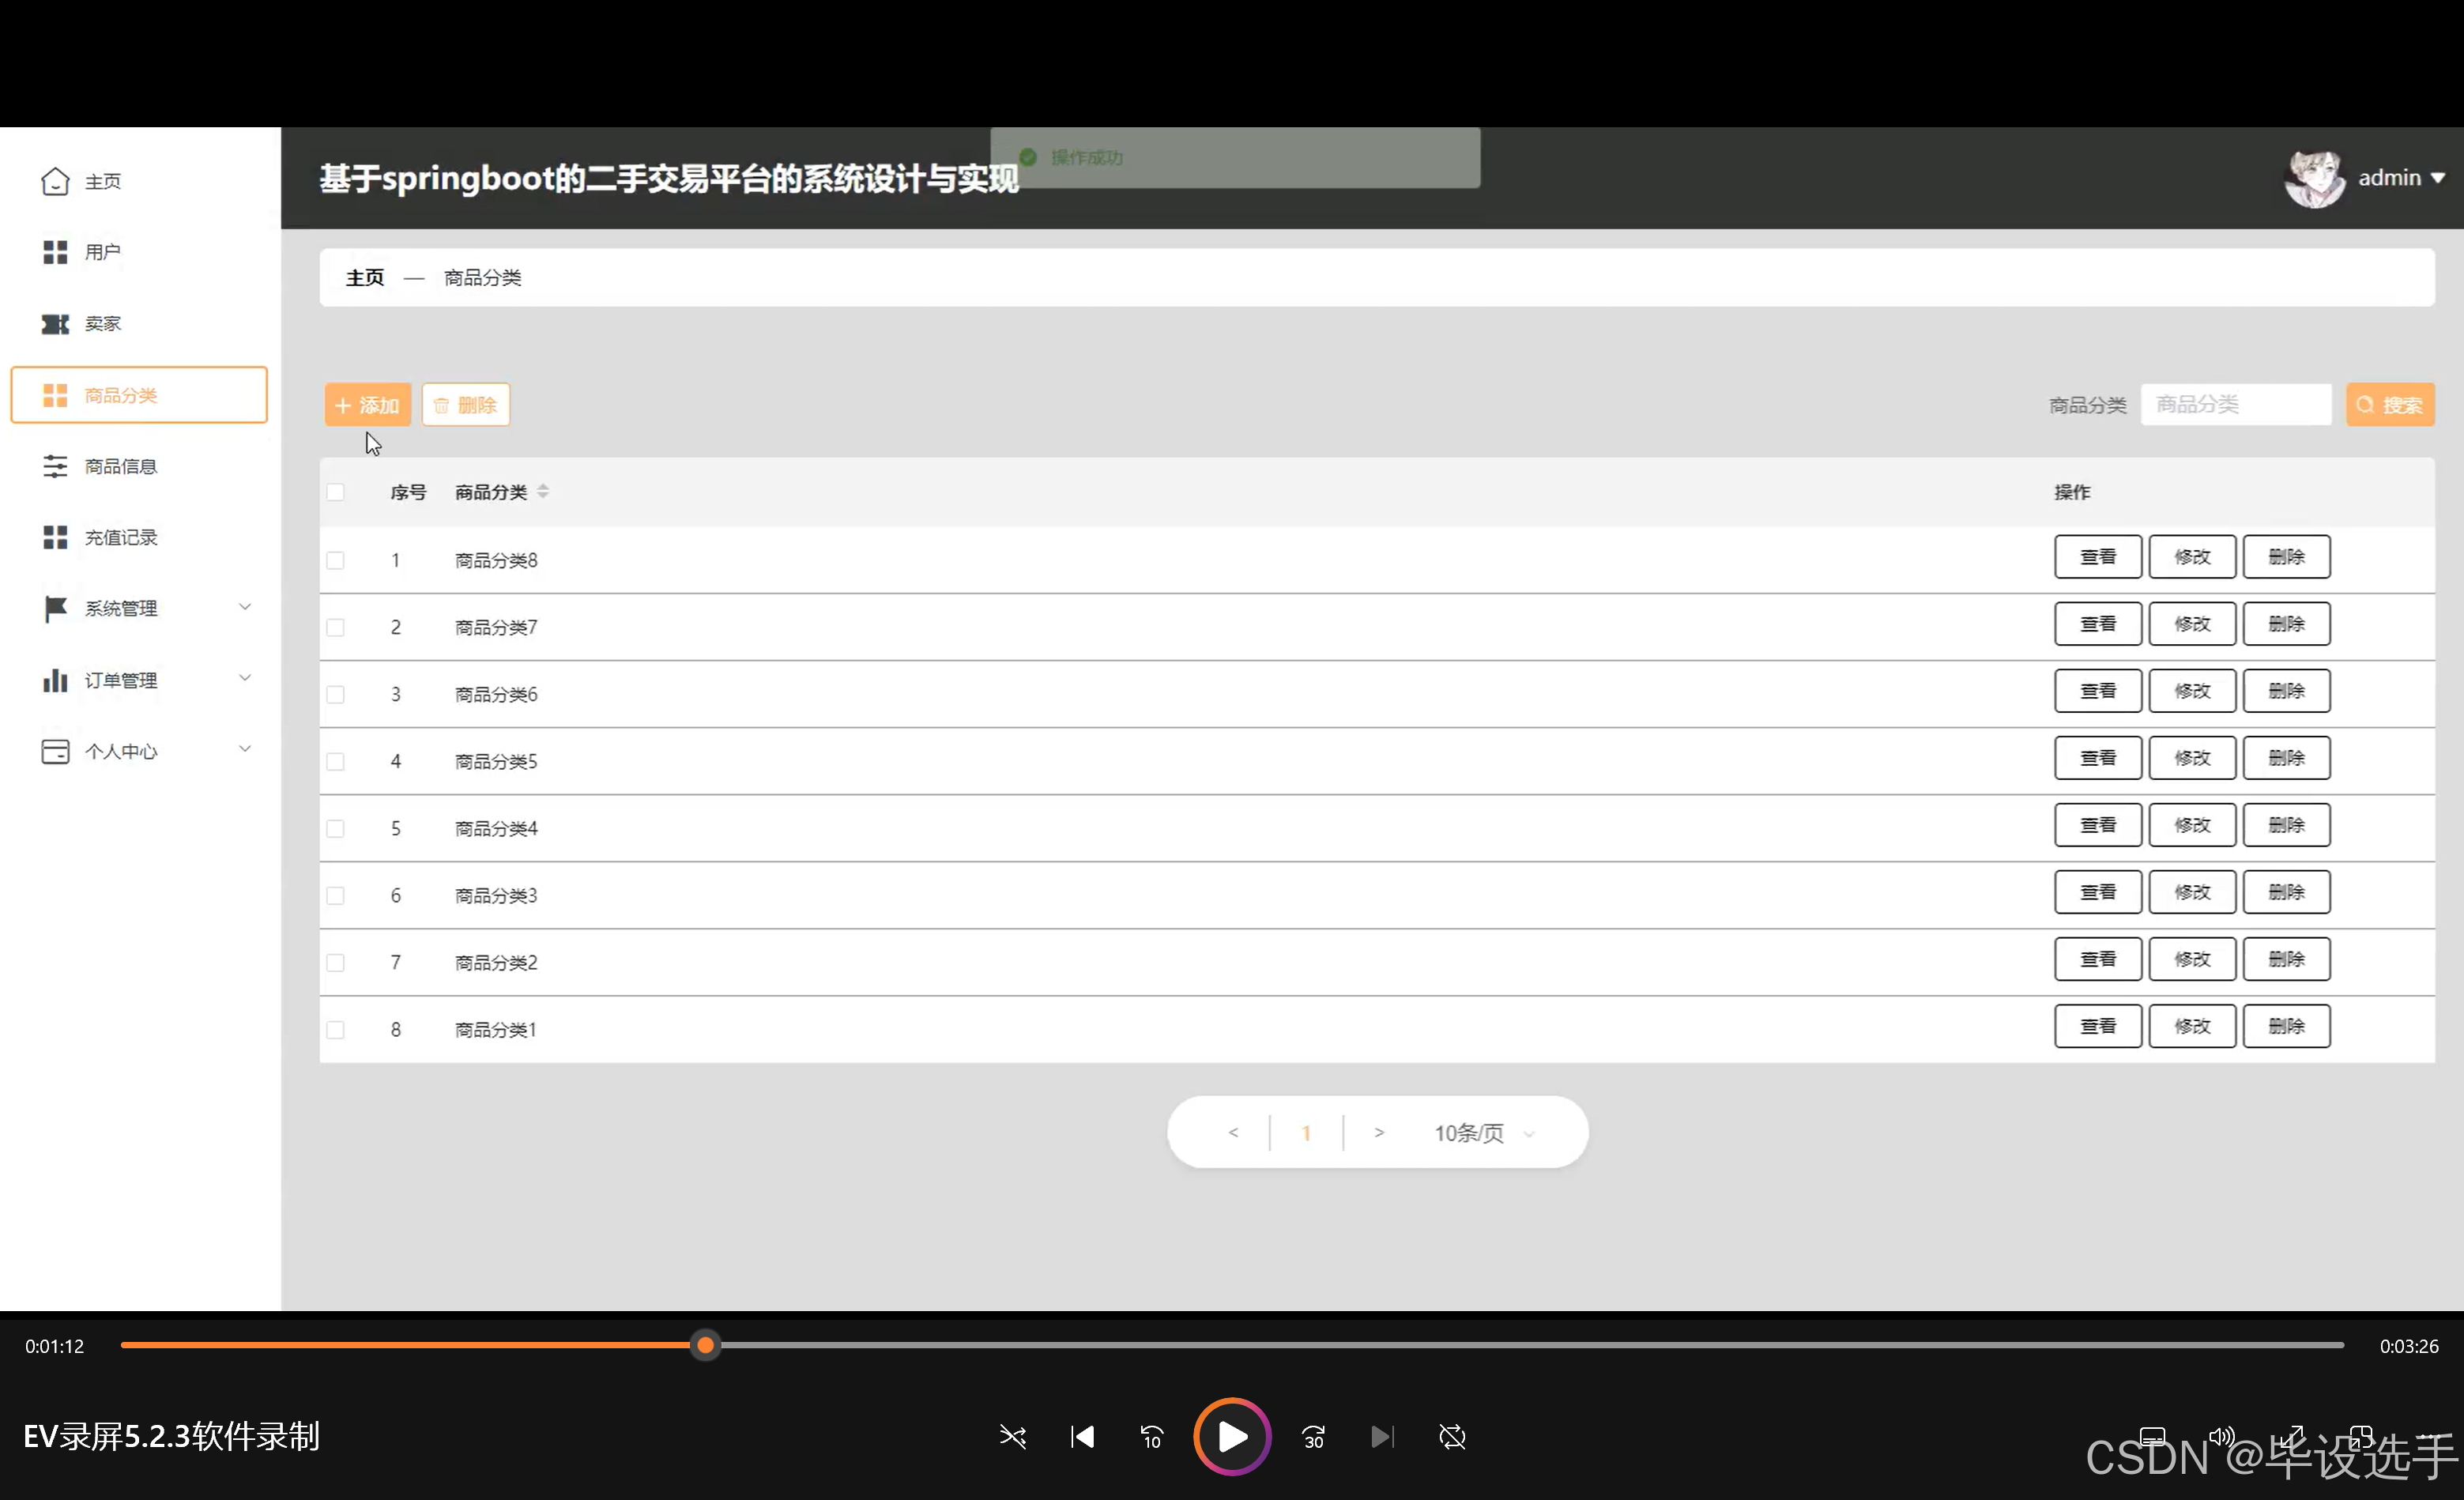Click the 系统管理 flag icon
The width and height of the screenshot is (2464, 1500).
[x=55, y=608]
